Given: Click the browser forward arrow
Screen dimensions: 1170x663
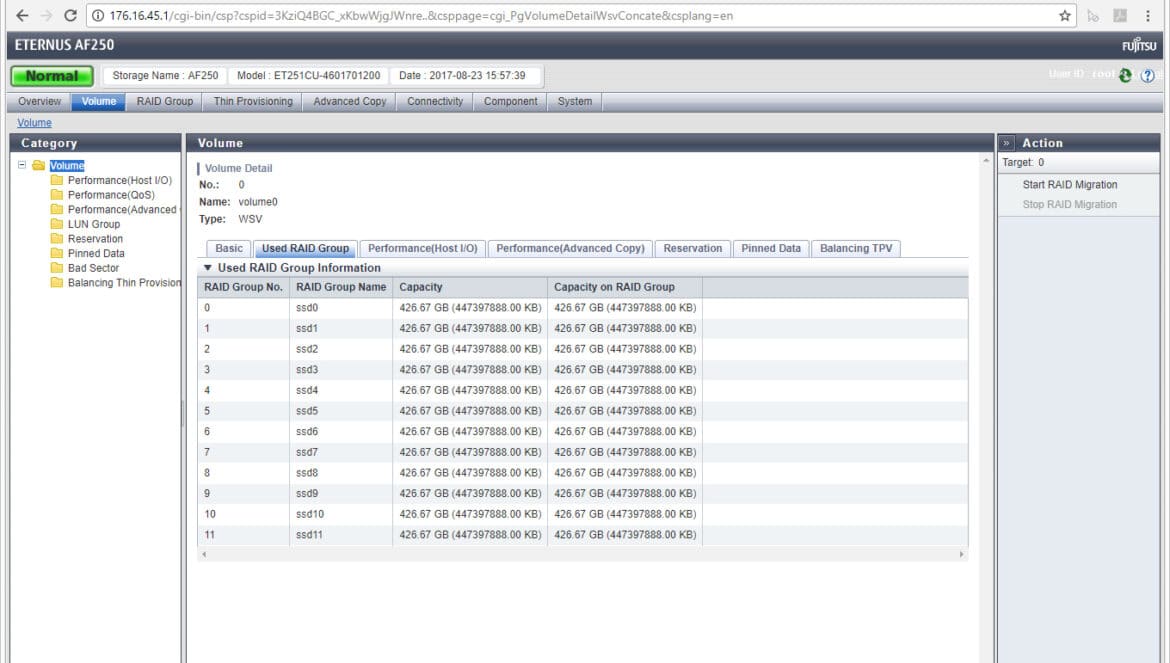Looking at the screenshot, I should [46, 16].
